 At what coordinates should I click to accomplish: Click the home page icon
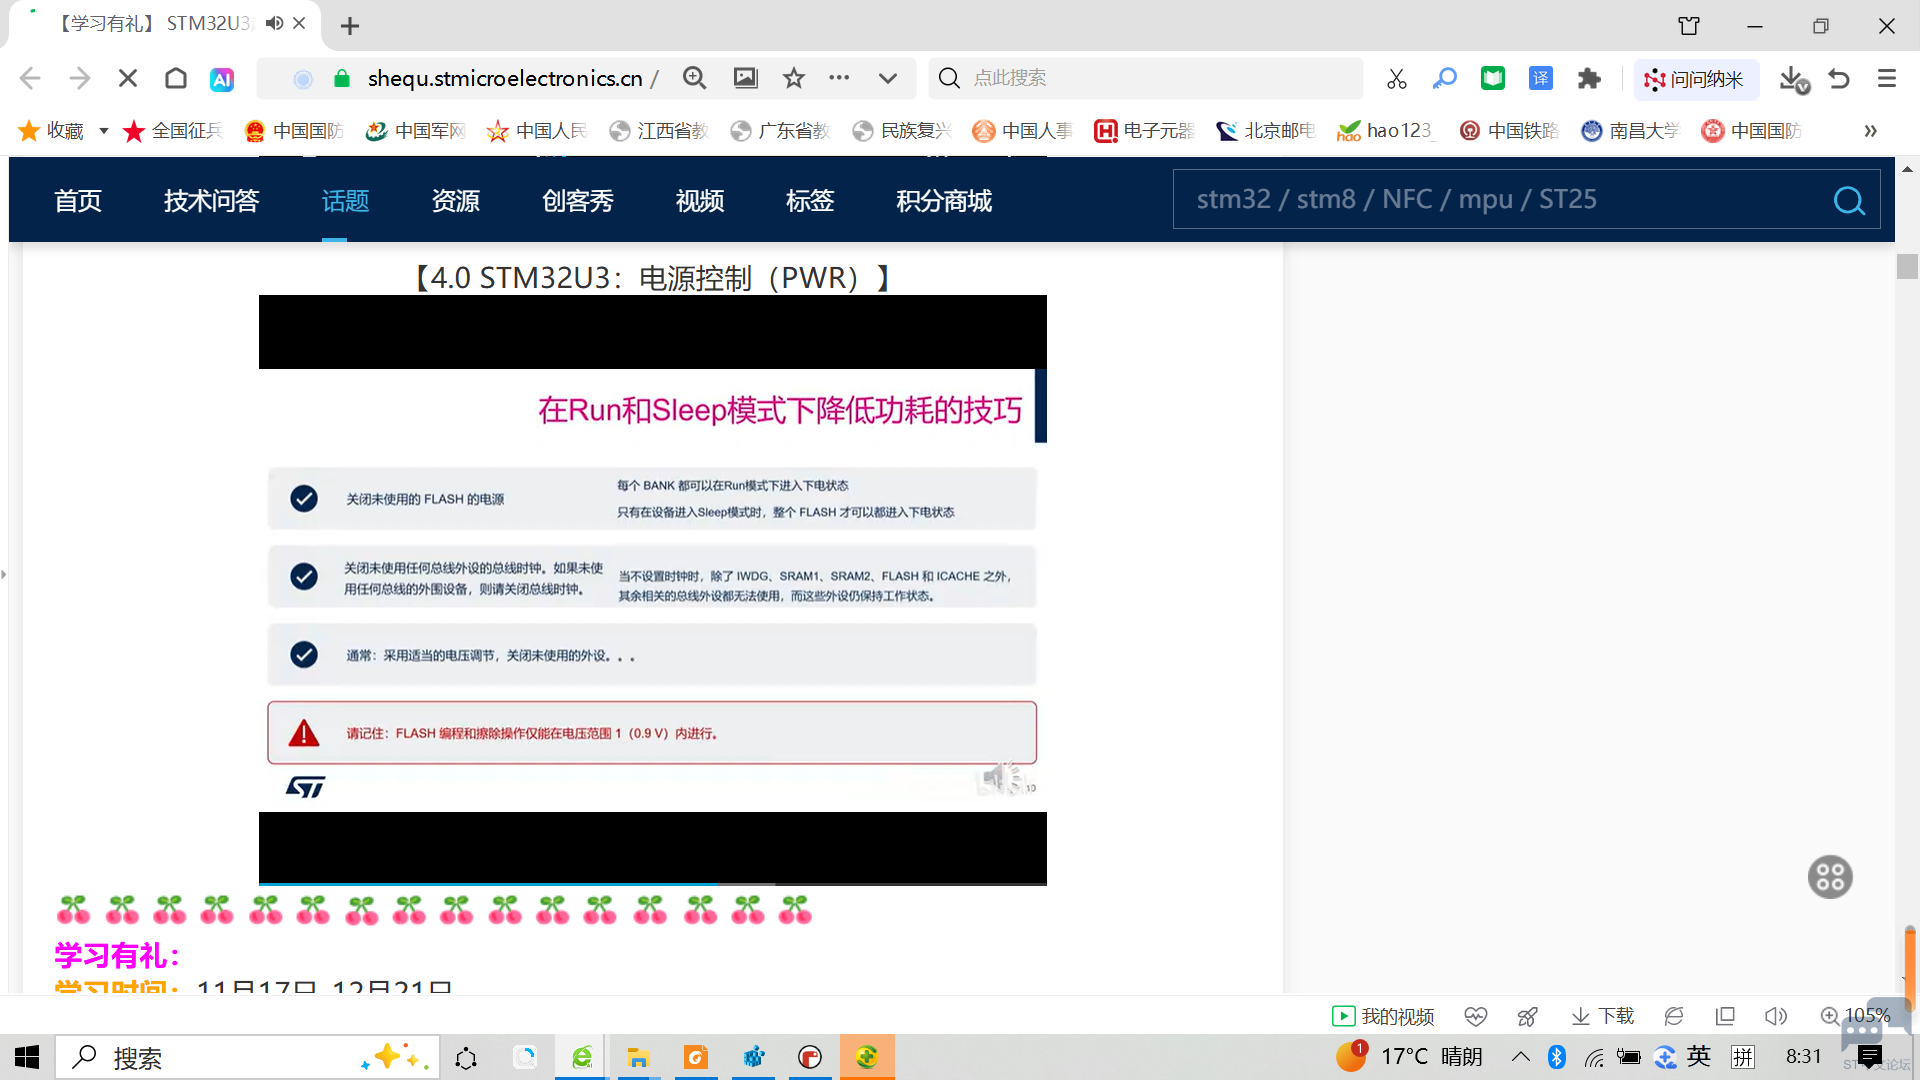176,78
